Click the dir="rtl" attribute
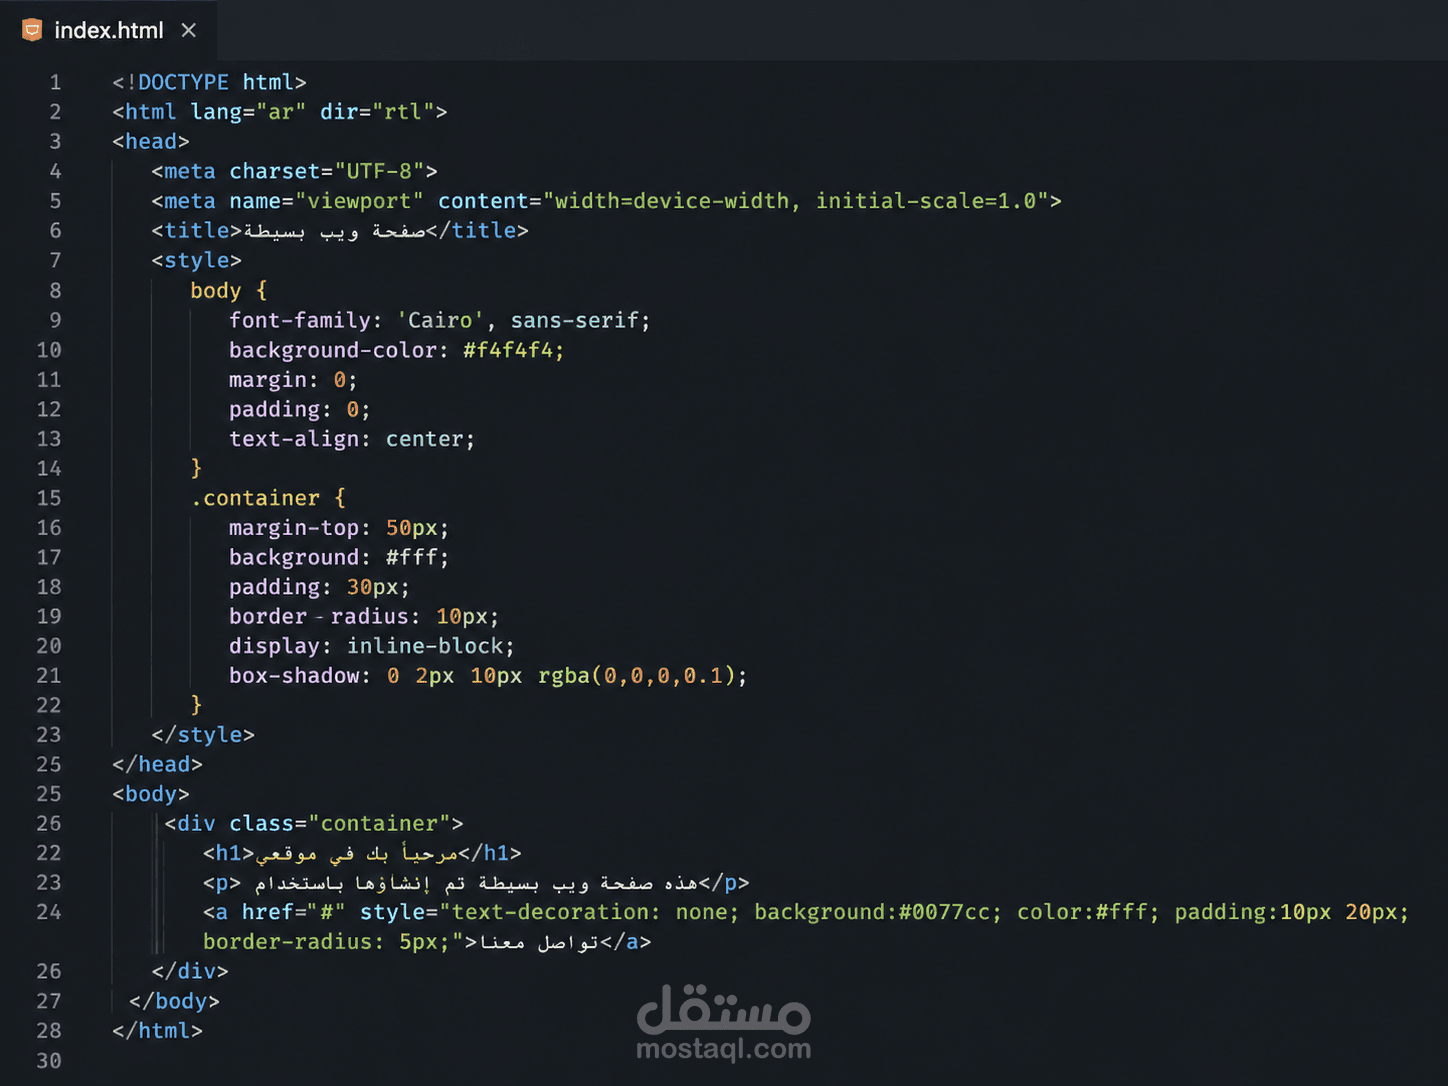Viewport: 1448px width, 1086px height. [377, 112]
